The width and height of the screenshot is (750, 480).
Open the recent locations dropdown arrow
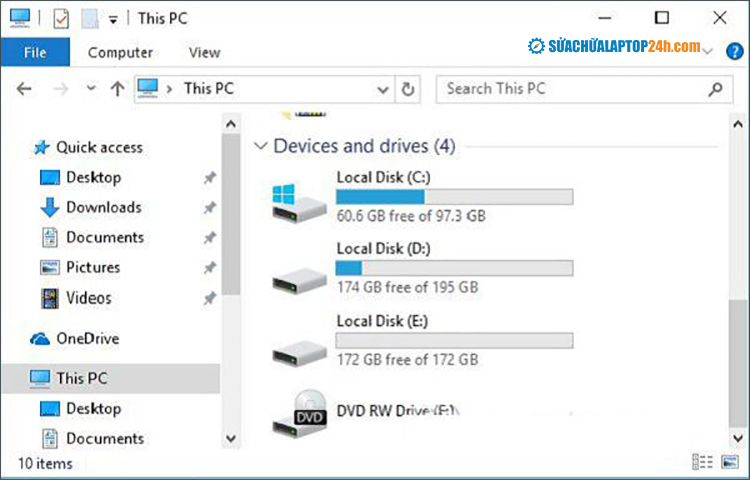[91, 88]
